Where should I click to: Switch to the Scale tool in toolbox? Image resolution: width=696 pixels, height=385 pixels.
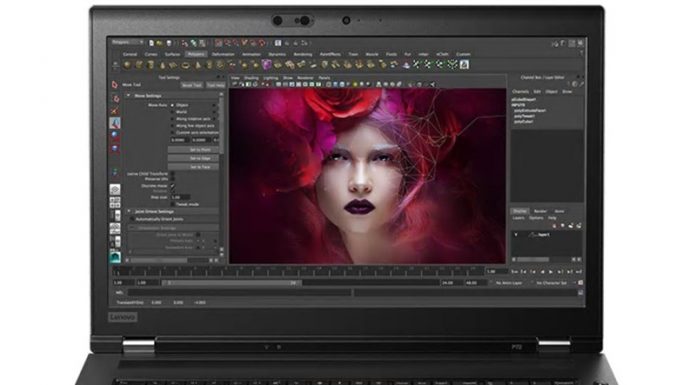coord(115,148)
